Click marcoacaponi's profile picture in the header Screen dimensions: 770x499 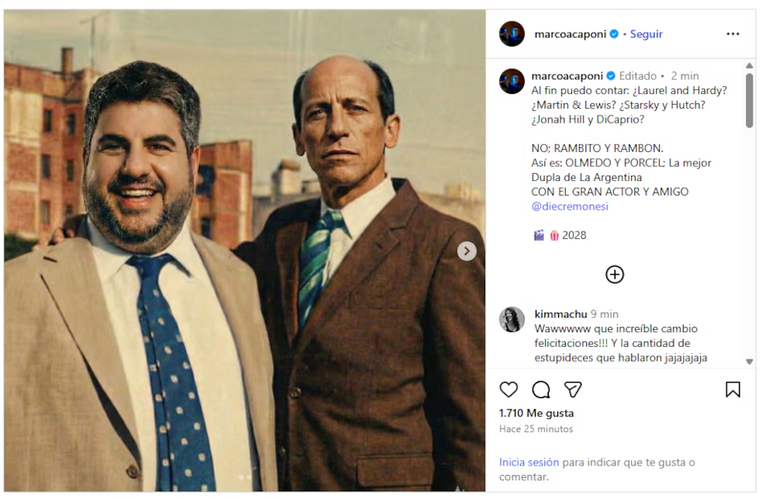pyautogui.click(x=512, y=34)
